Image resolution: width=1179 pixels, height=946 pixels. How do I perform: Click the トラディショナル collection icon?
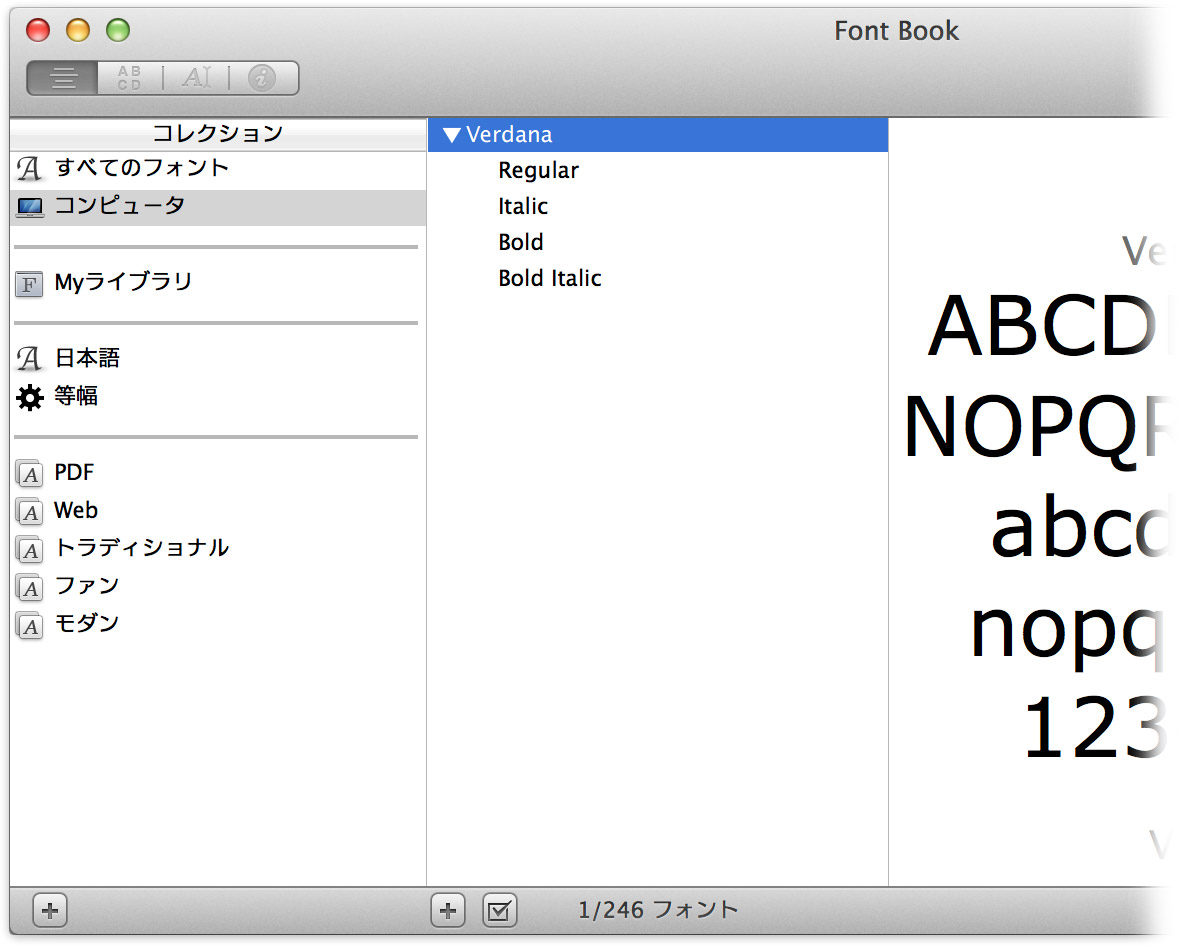click(29, 550)
